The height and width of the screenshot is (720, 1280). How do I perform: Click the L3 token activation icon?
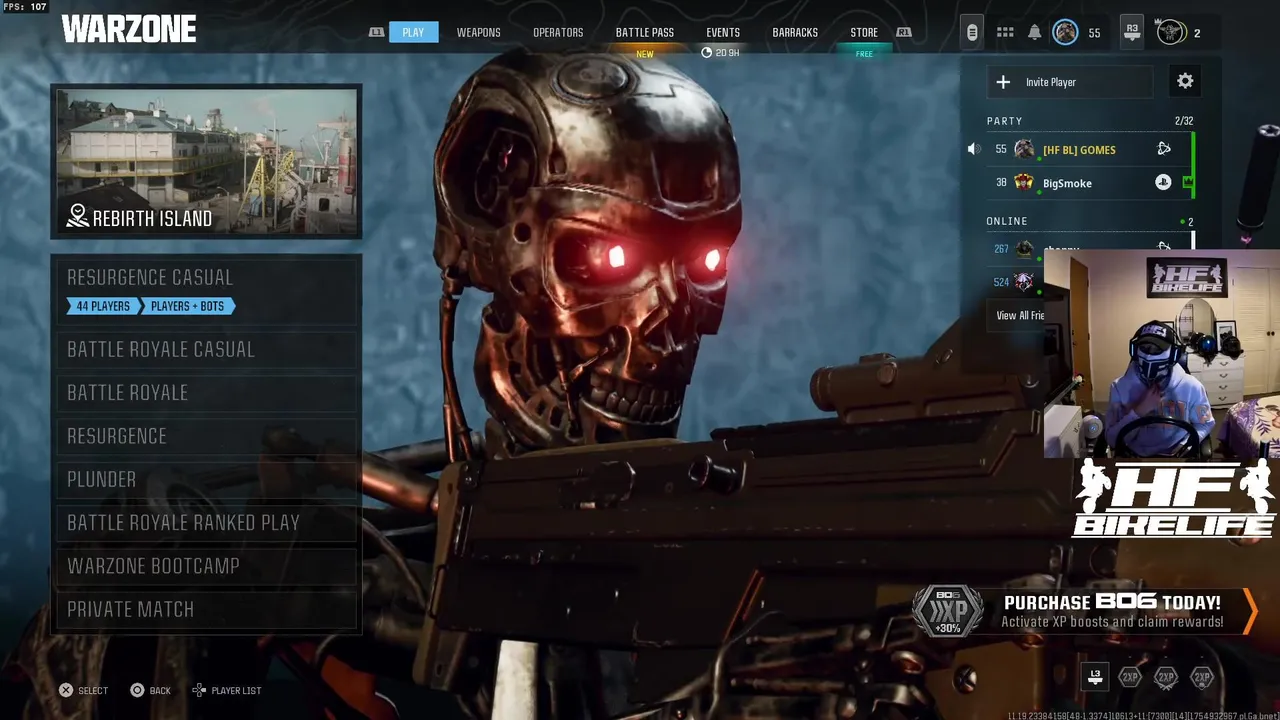click(x=1095, y=677)
